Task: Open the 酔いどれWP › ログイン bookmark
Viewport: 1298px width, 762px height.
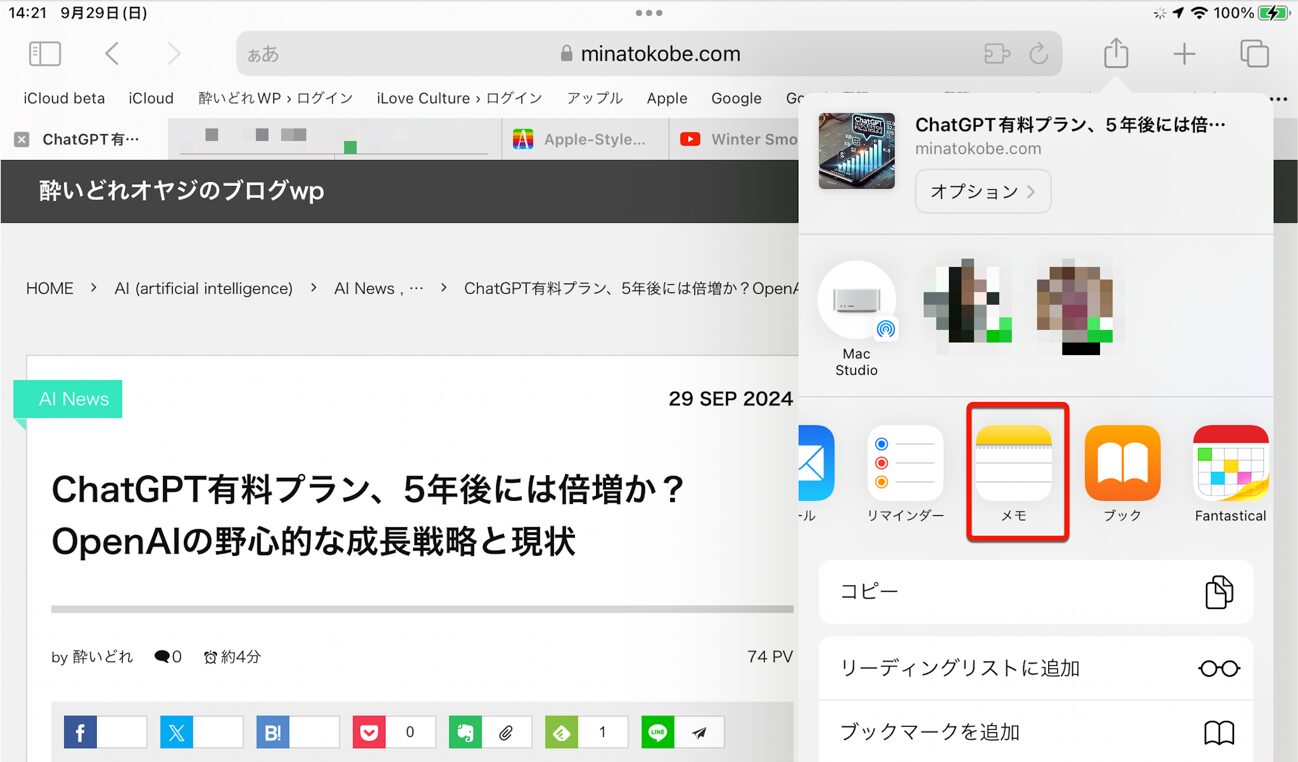Action: 276,98
